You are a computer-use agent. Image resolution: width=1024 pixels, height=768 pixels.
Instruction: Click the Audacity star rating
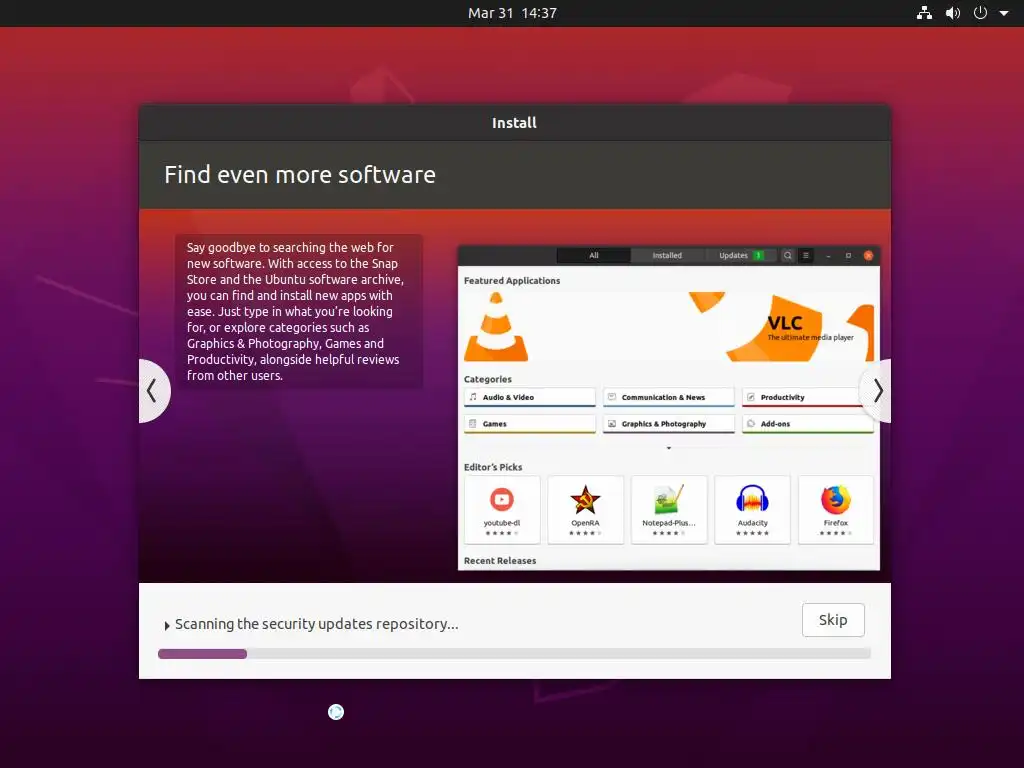pyautogui.click(x=752, y=534)
